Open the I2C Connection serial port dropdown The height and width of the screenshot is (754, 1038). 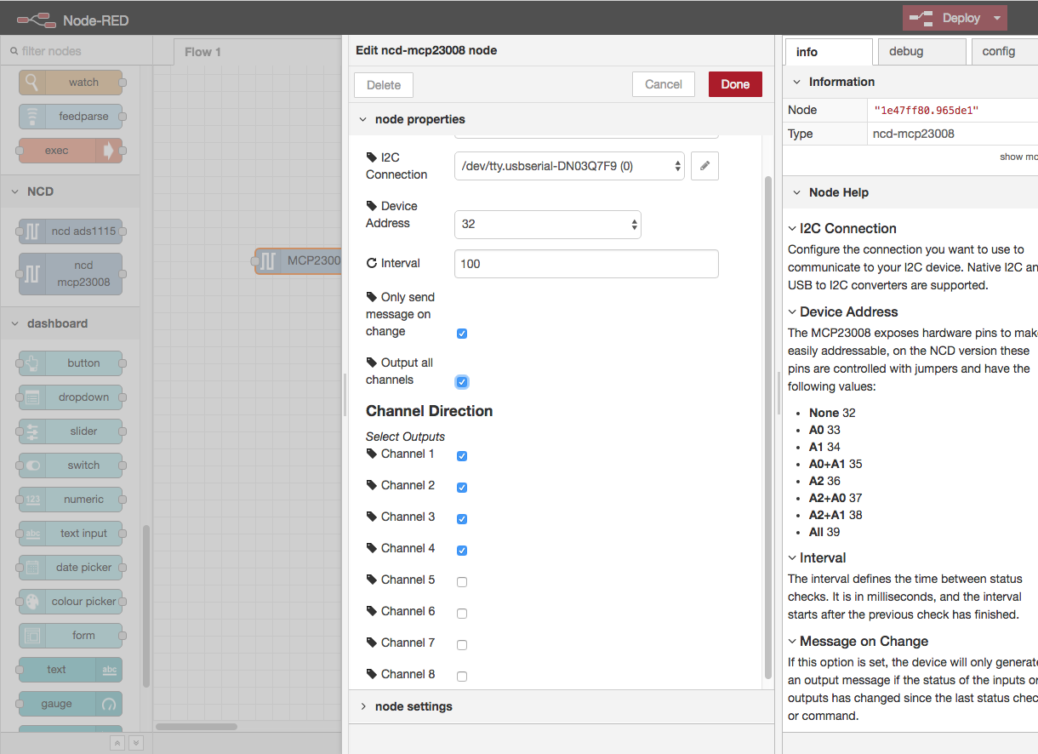[x=567, y=166]
